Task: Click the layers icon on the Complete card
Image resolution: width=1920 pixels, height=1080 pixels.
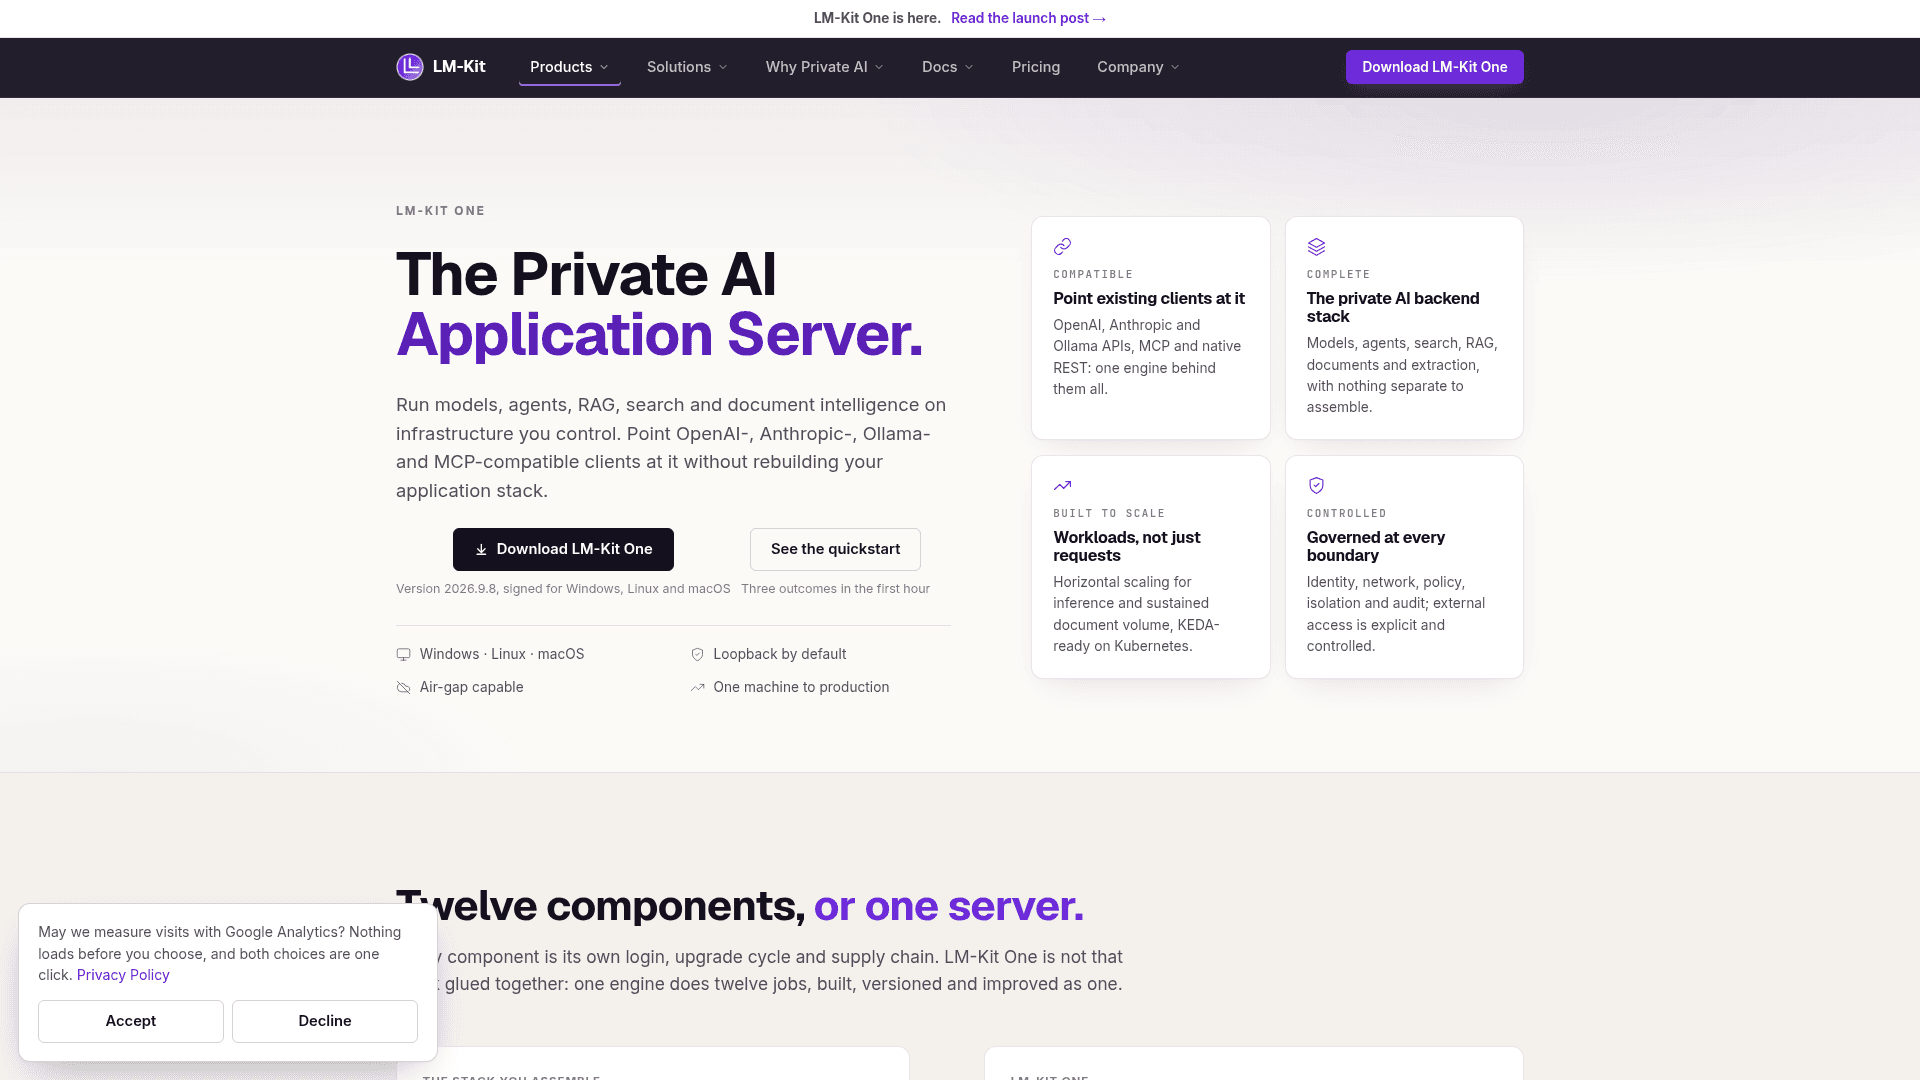Action: (1316, 246)
